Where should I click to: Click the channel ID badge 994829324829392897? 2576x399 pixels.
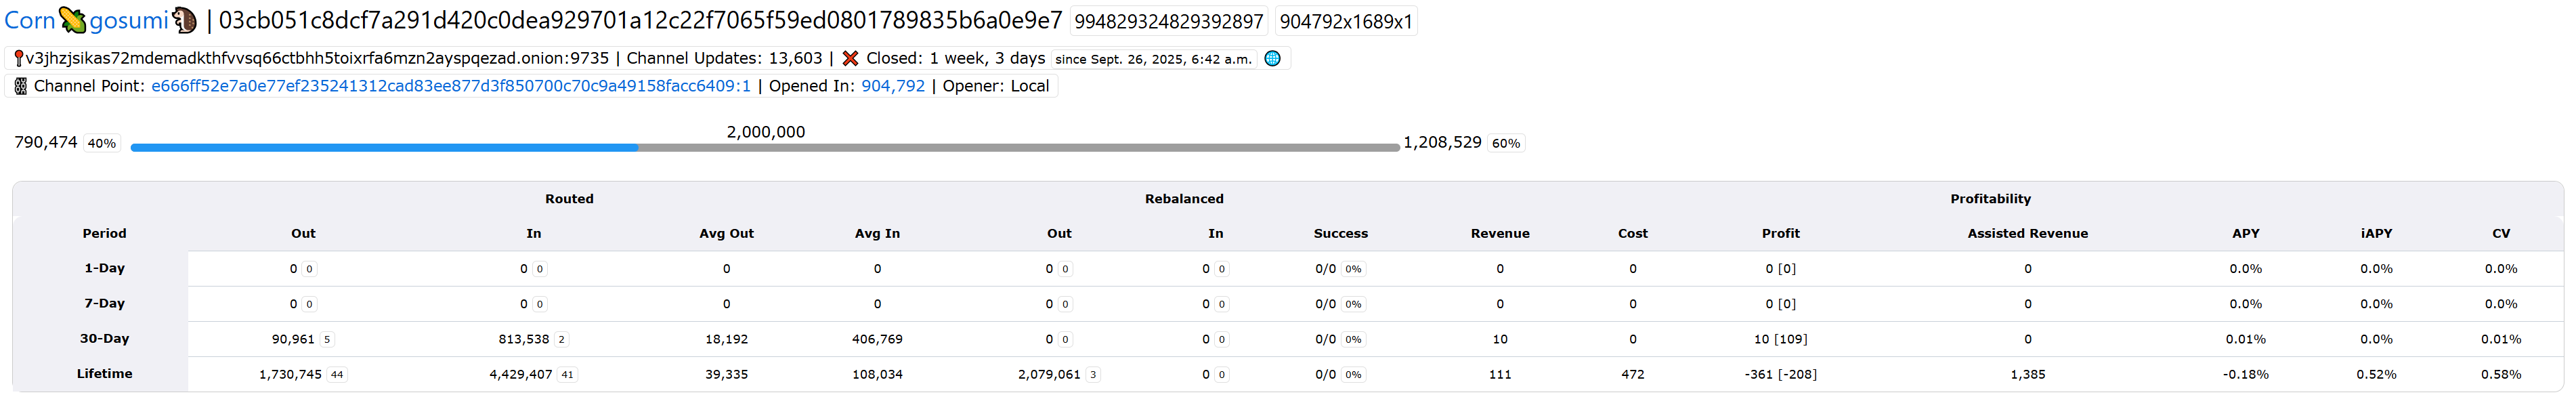pyautogui.click(x=1168, y=21)
